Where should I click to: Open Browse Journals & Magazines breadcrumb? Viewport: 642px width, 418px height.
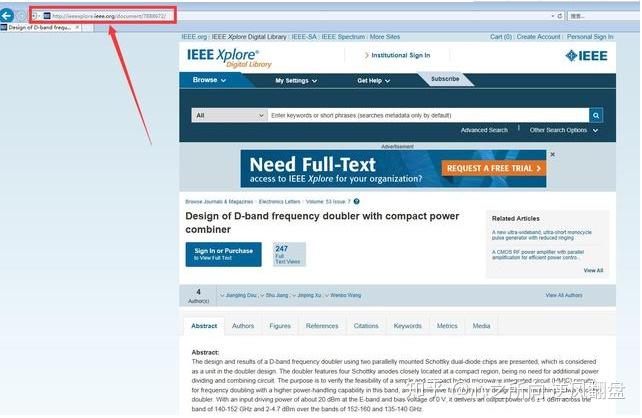click(x=219, y=202)
